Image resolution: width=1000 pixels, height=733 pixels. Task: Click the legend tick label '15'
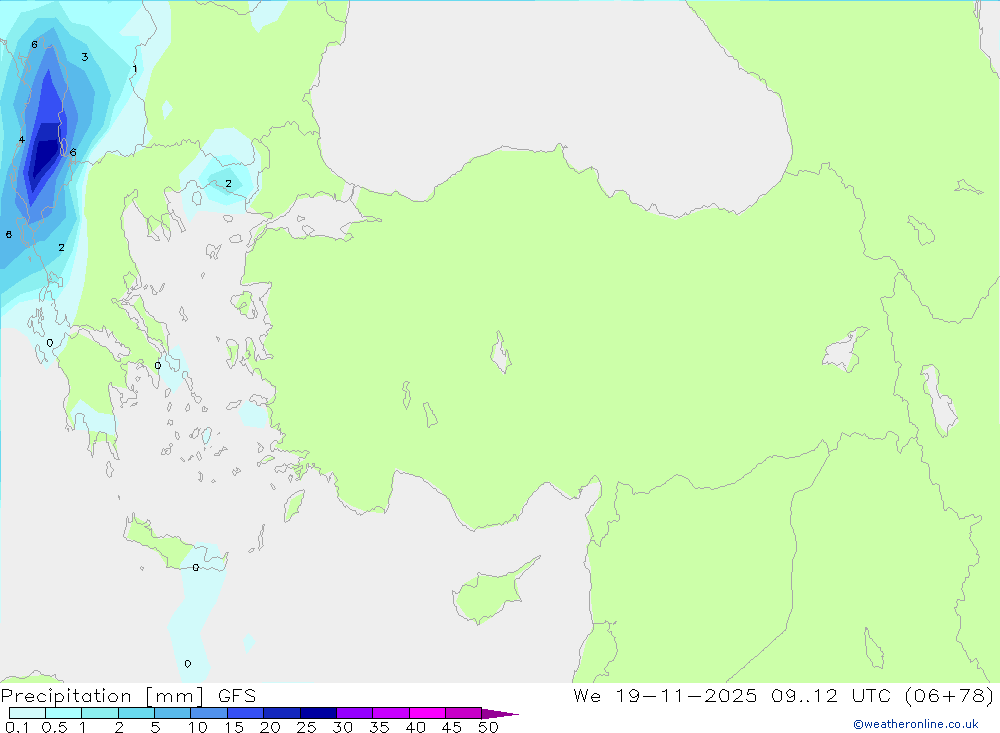[234, 727]
